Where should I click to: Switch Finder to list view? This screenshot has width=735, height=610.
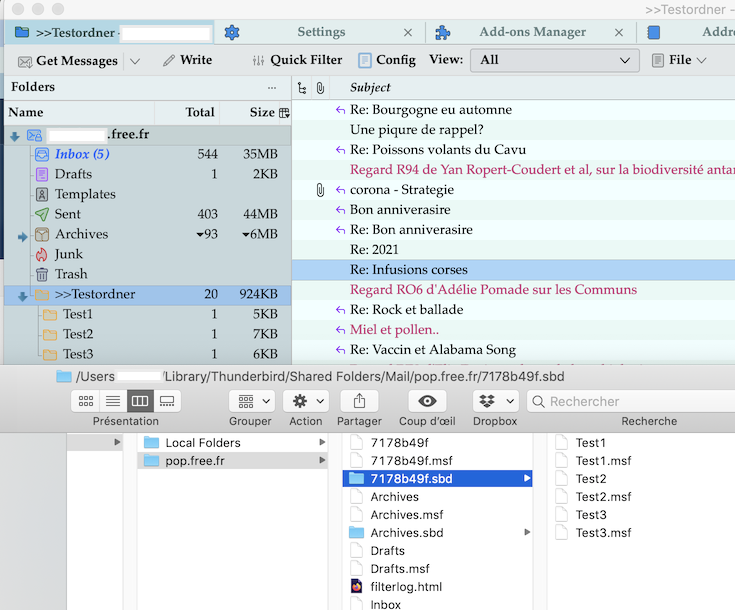pos(113,401)
